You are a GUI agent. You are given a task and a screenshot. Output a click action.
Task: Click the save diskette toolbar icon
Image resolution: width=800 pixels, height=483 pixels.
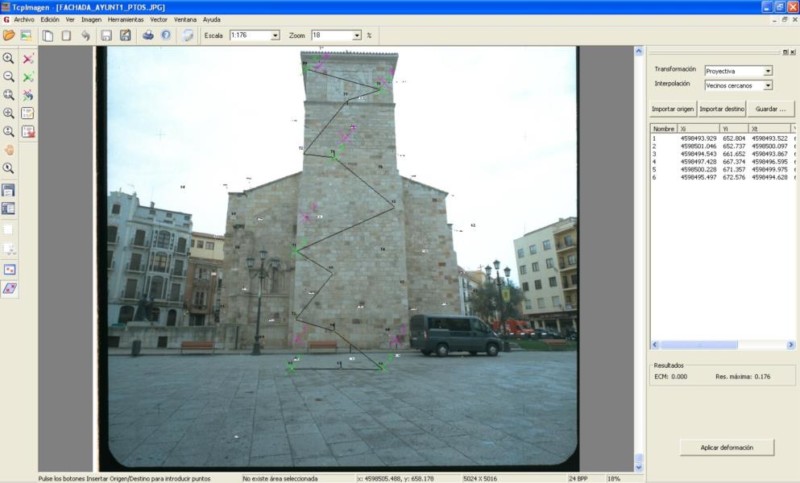point(106,35)
